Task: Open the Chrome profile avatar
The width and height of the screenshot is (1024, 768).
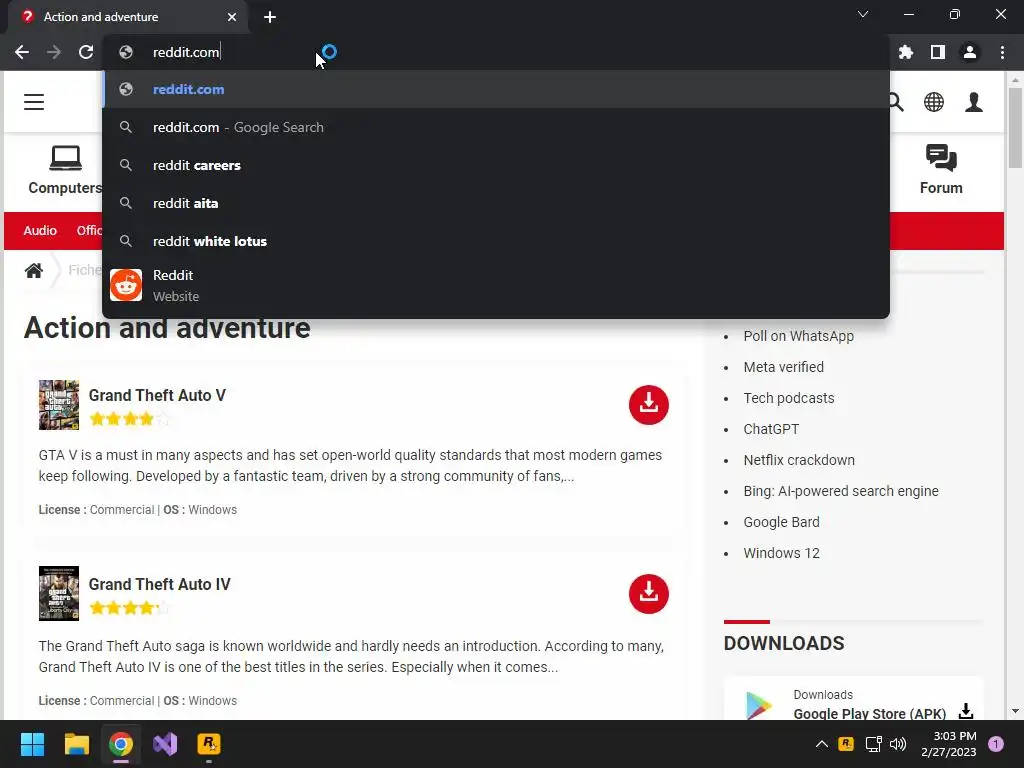Action: [970, 52]
